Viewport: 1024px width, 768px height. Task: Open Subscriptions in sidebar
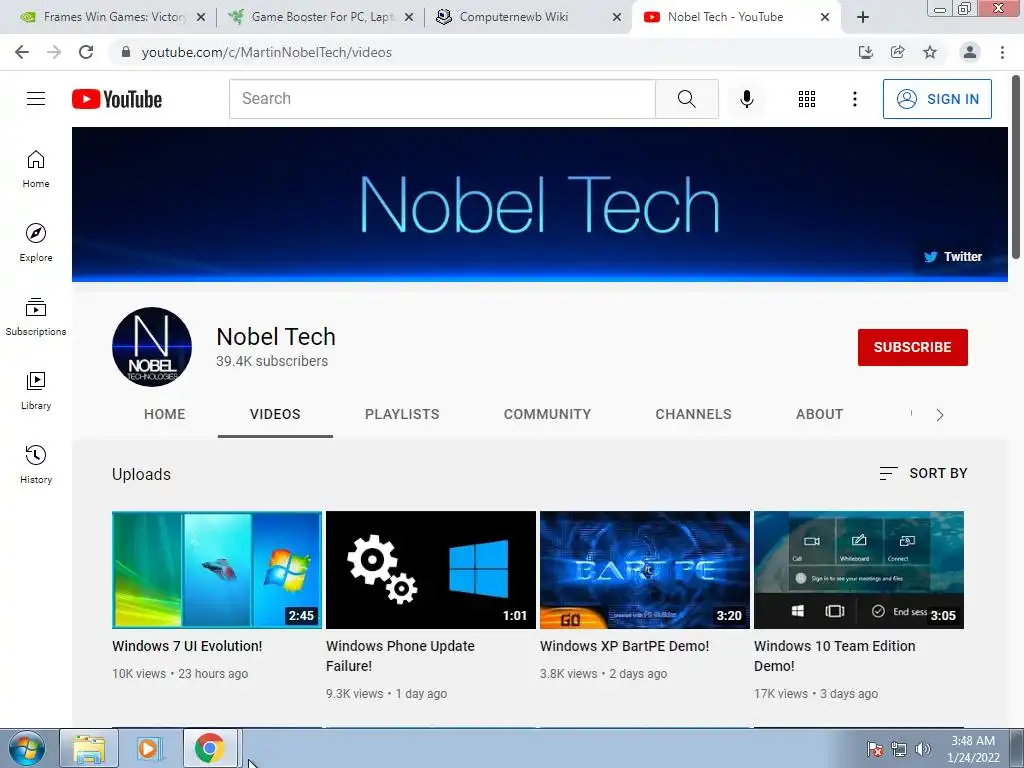pyautogui.click(x=36, y=317)
